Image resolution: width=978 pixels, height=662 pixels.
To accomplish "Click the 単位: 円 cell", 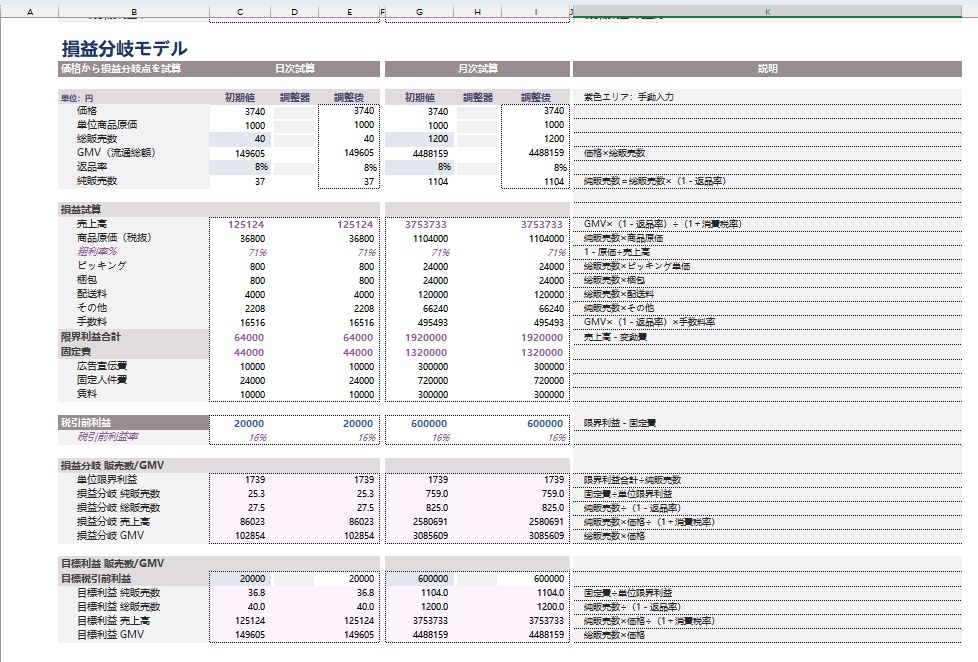I will pos(133,97).
